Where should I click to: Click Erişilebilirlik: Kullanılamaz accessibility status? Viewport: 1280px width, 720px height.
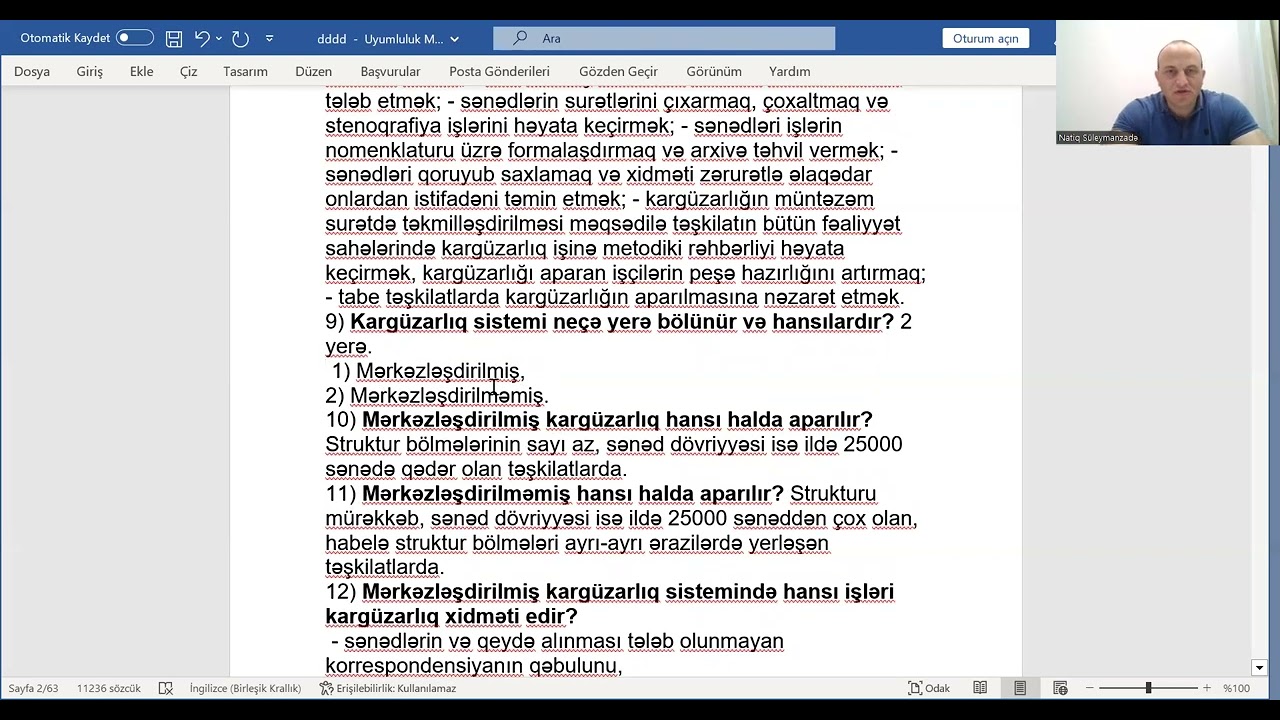coord(388,688)
